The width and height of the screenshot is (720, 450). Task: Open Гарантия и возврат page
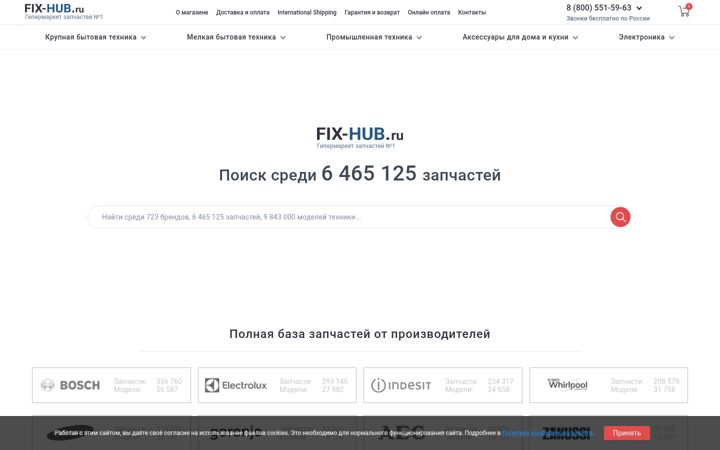click(372, 12)
